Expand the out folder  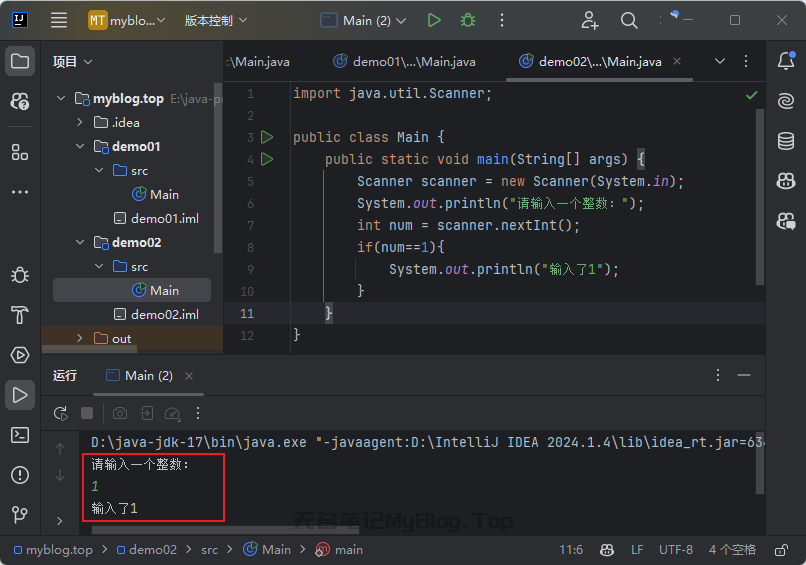[80, 338]
